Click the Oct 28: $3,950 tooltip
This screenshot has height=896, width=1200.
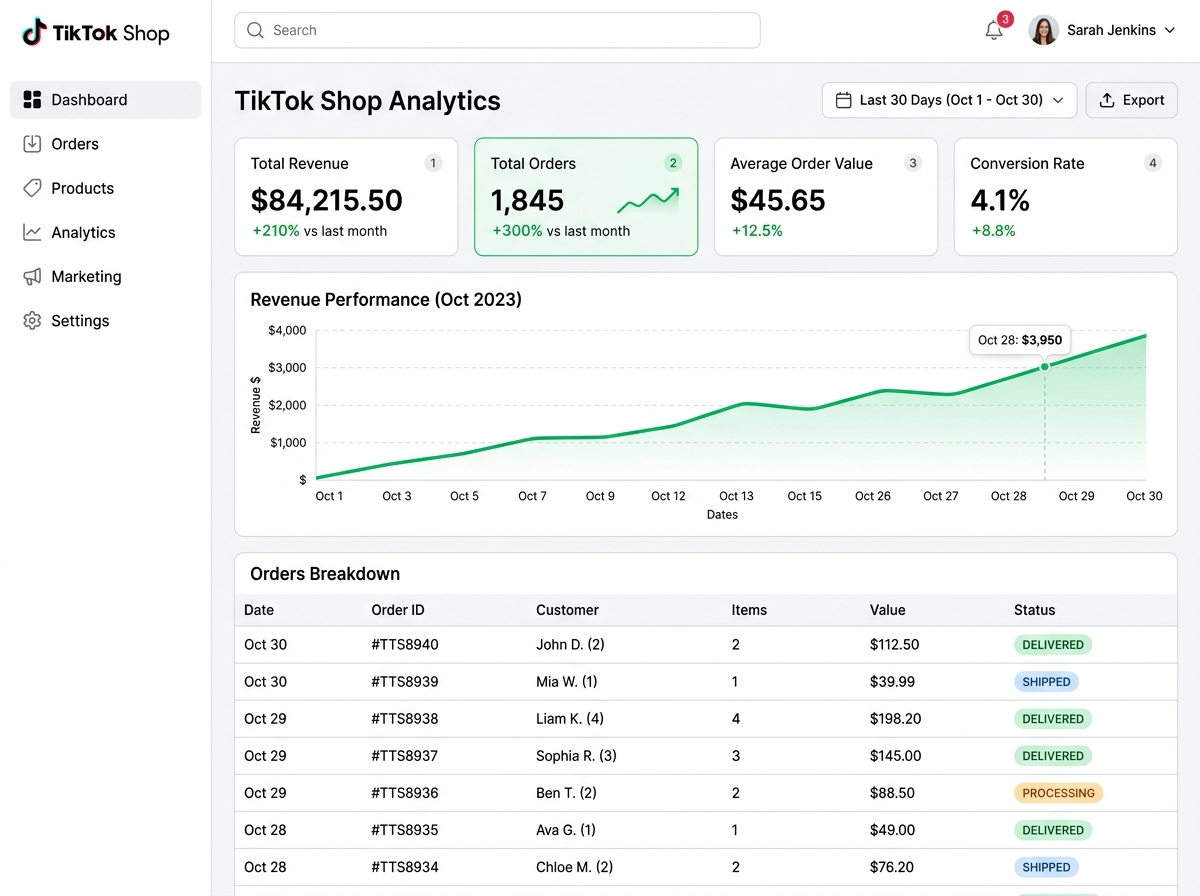pyautogui.click(x=1020, y=340)
